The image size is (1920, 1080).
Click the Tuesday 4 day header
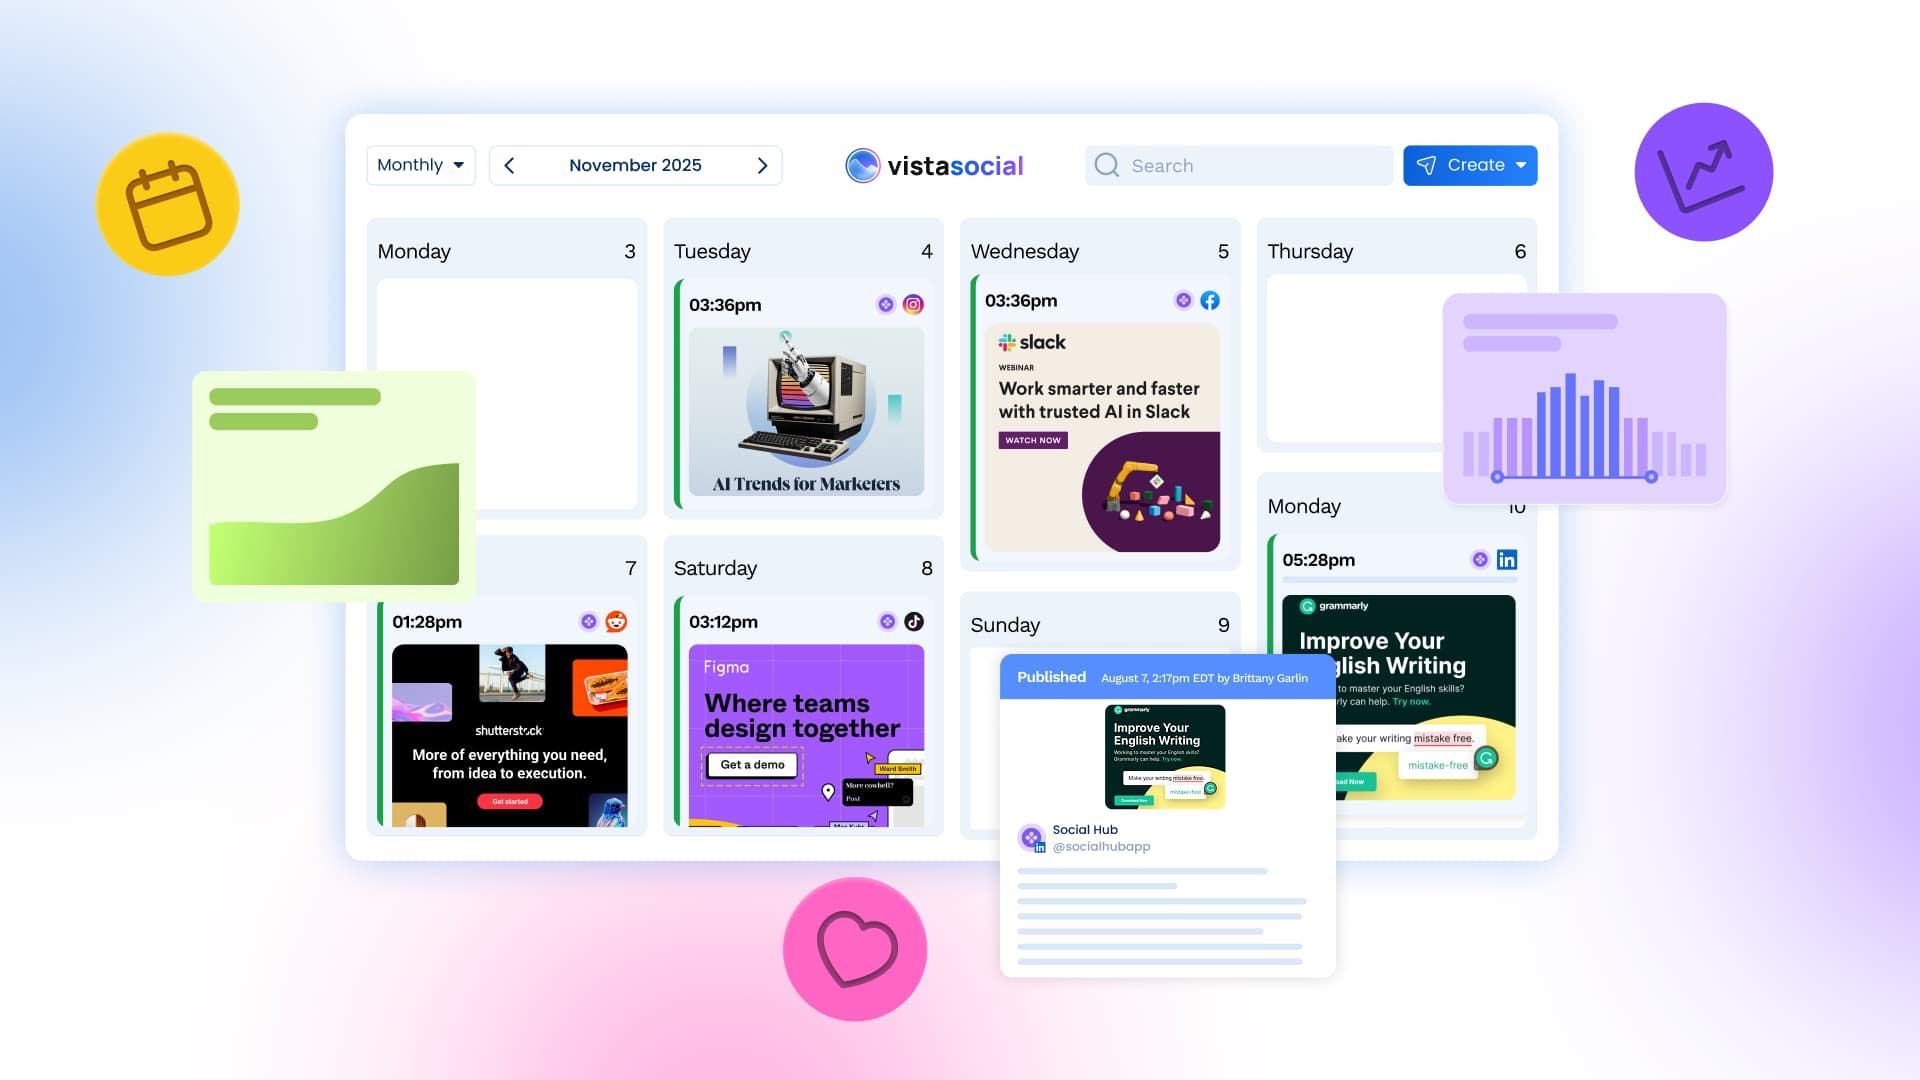click(x=803, y=251)
